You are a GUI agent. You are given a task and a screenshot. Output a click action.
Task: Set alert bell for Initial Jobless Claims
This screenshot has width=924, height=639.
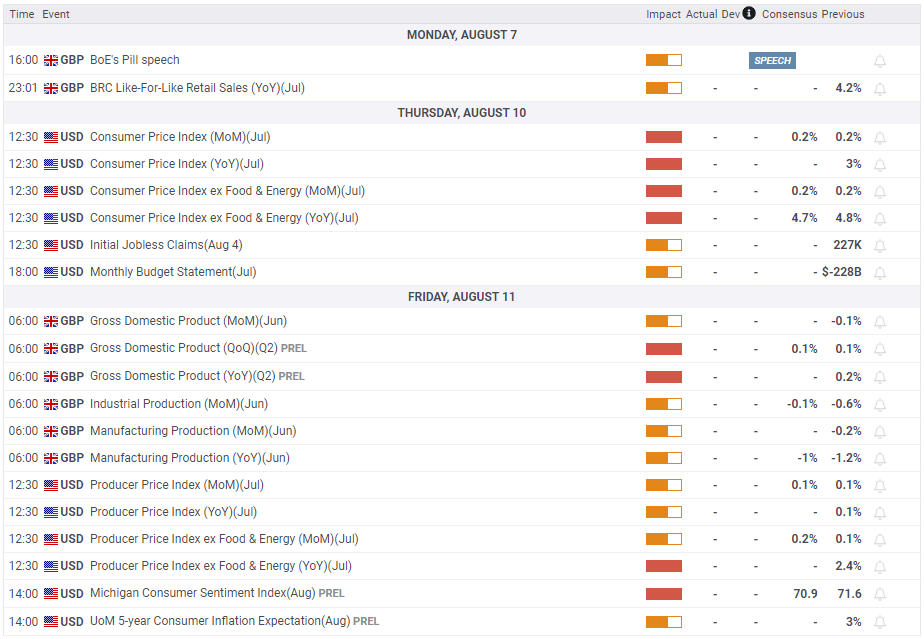click(x=880, y=245)
